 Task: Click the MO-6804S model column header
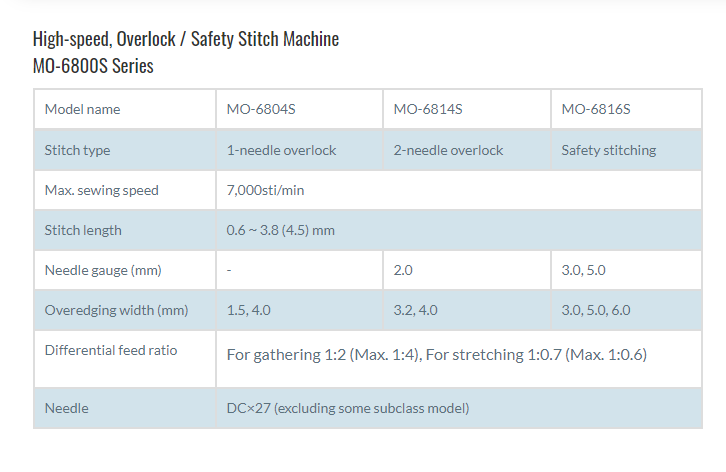pos(261,109)
